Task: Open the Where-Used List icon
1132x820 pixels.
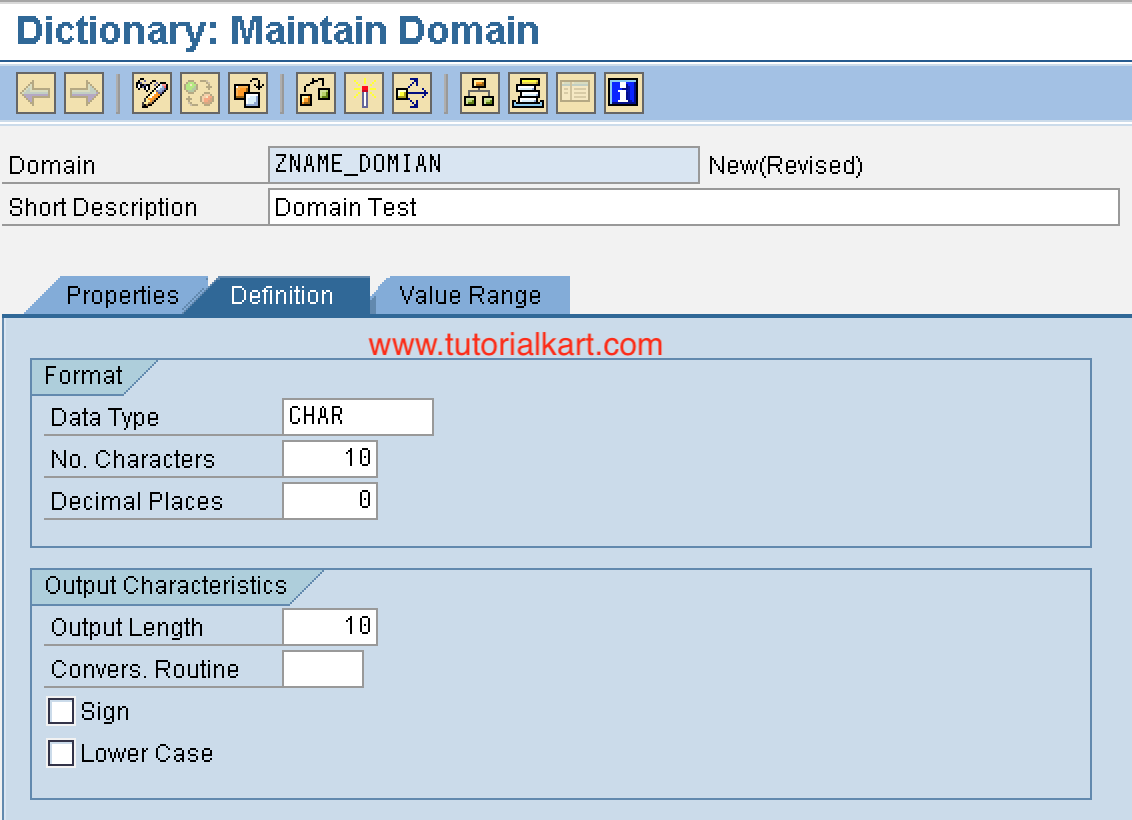Action: [x=412, y=94]
